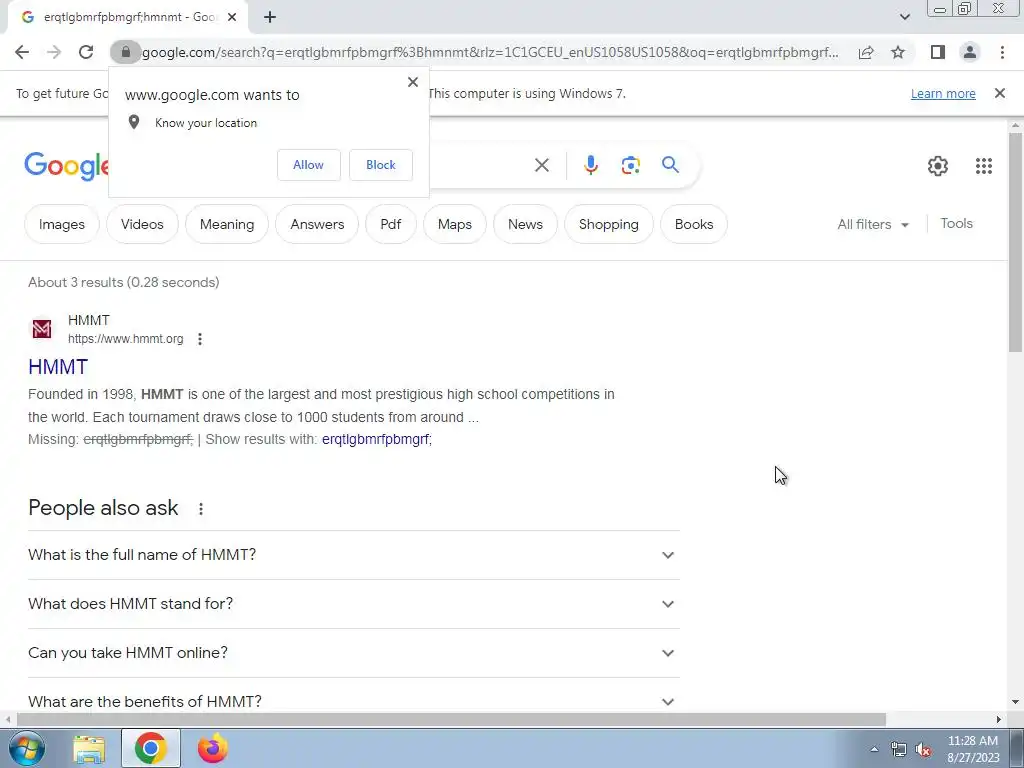
Task: Open Google quick settings gear
Action: coord(938,166)
